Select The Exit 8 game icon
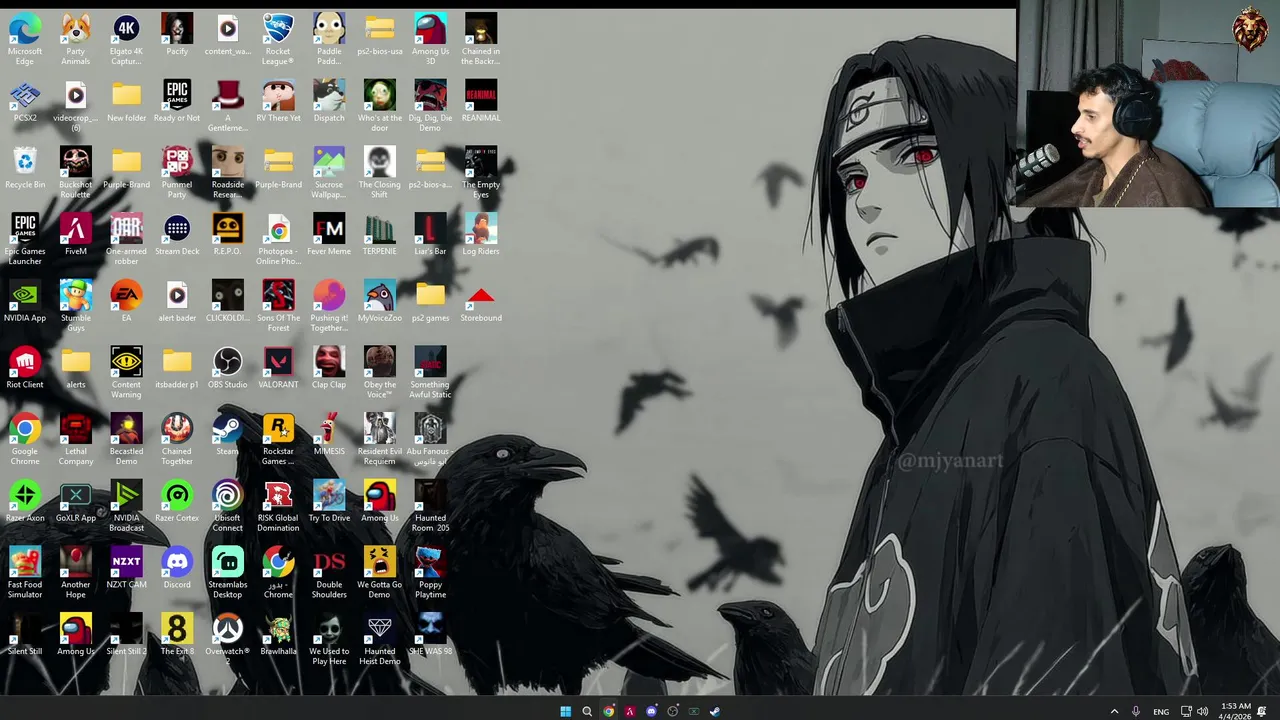This screenshot has width=1280, height=720. [x=177, y=636]
